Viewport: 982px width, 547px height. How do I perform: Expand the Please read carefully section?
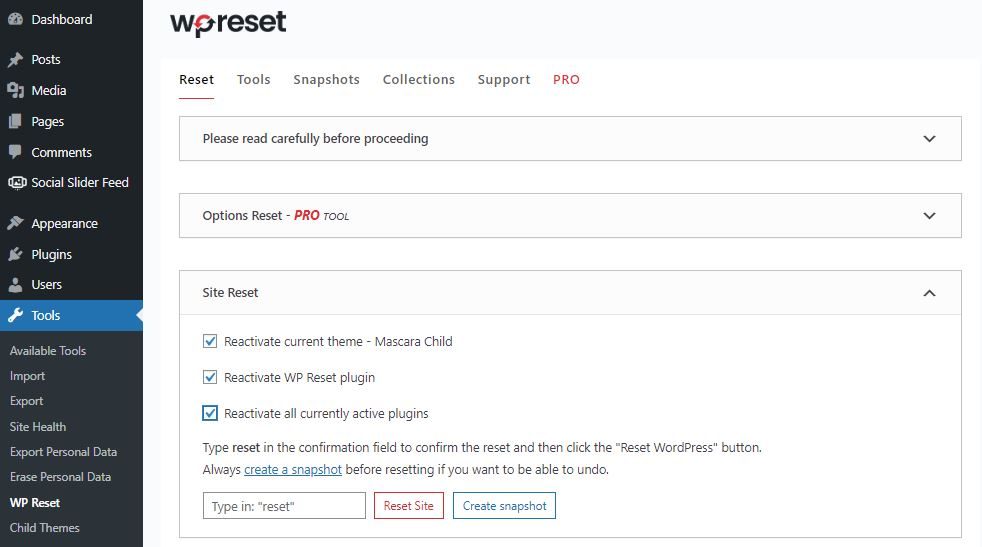[929, 139]
